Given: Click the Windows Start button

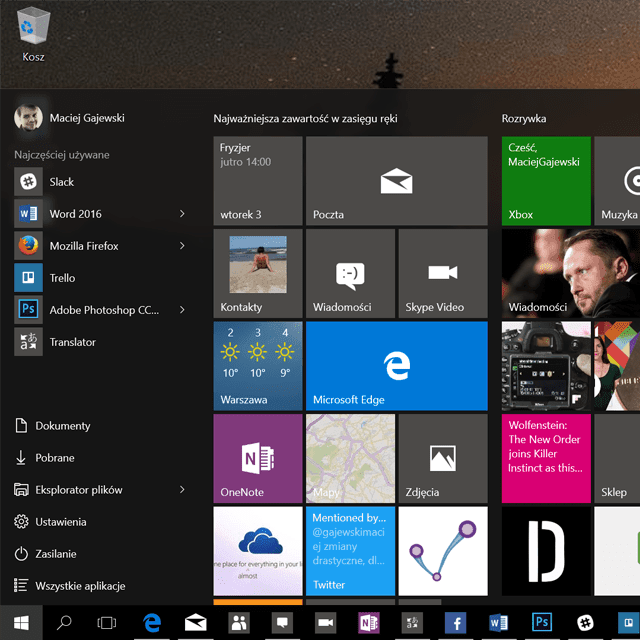Looking at the screenshot, I should (x=21, y=622).
